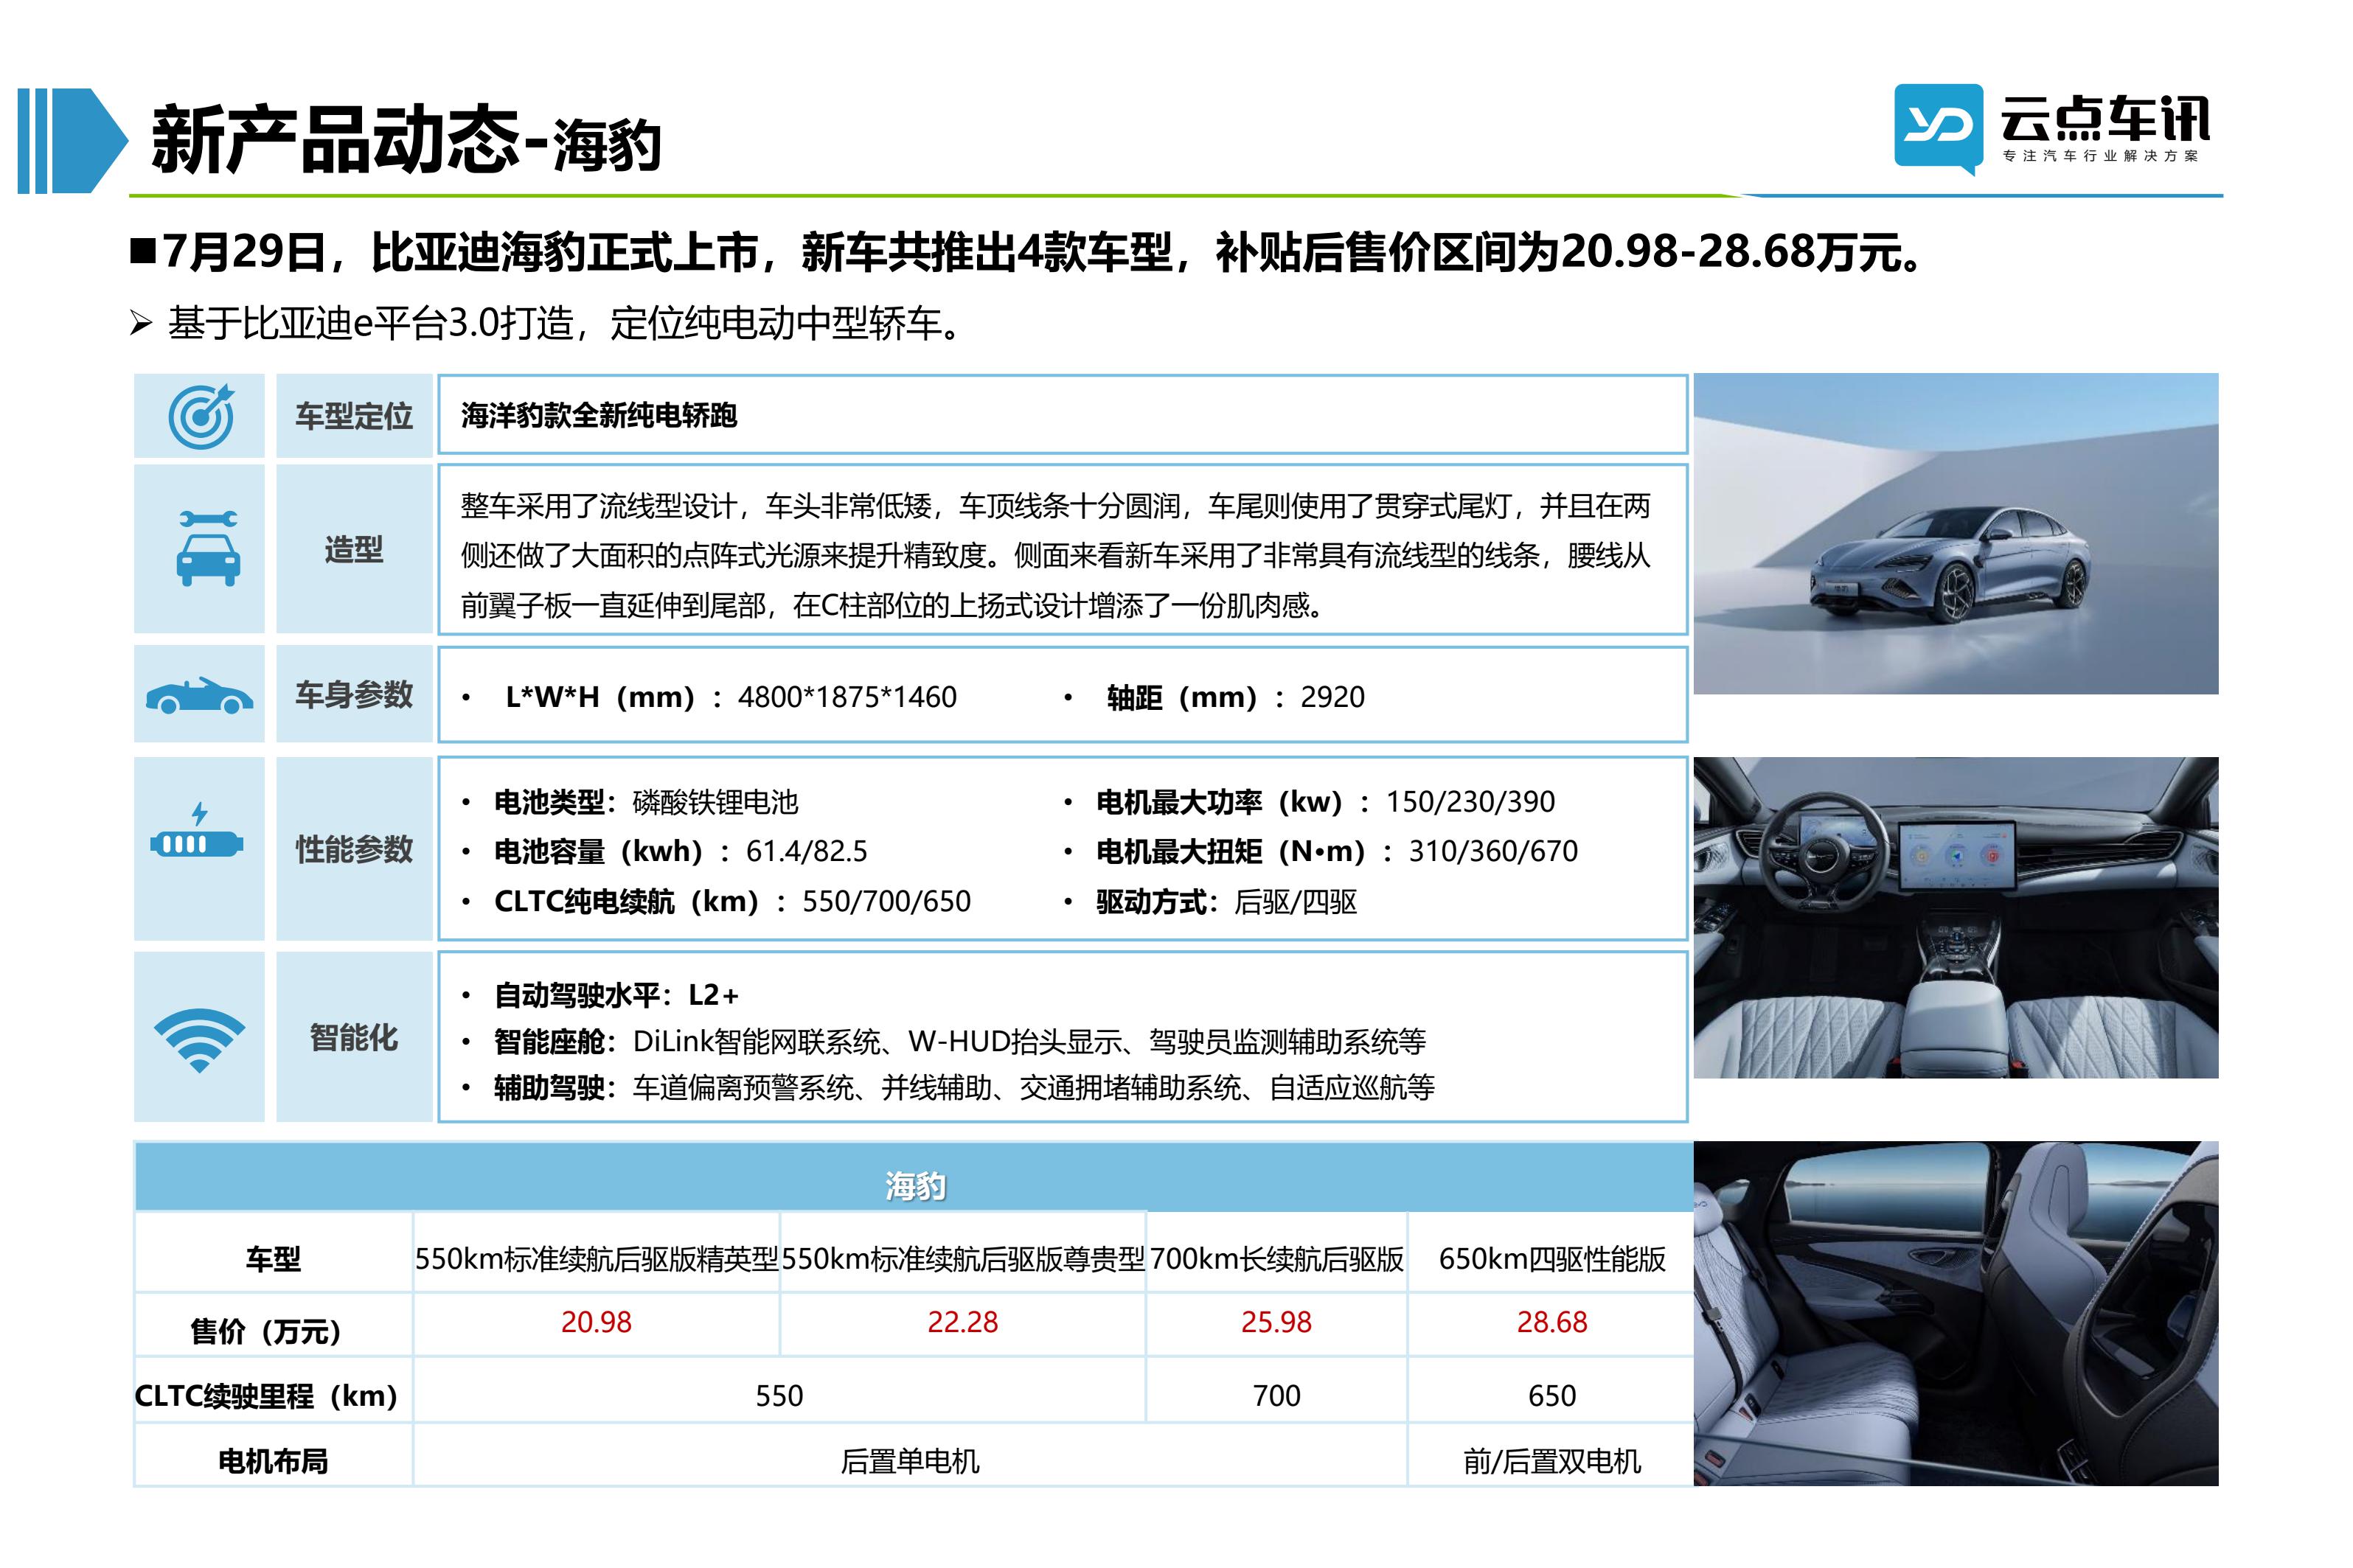
Task: Click the 智能座舱 line about DiLink
Action: pos(959,1042)
